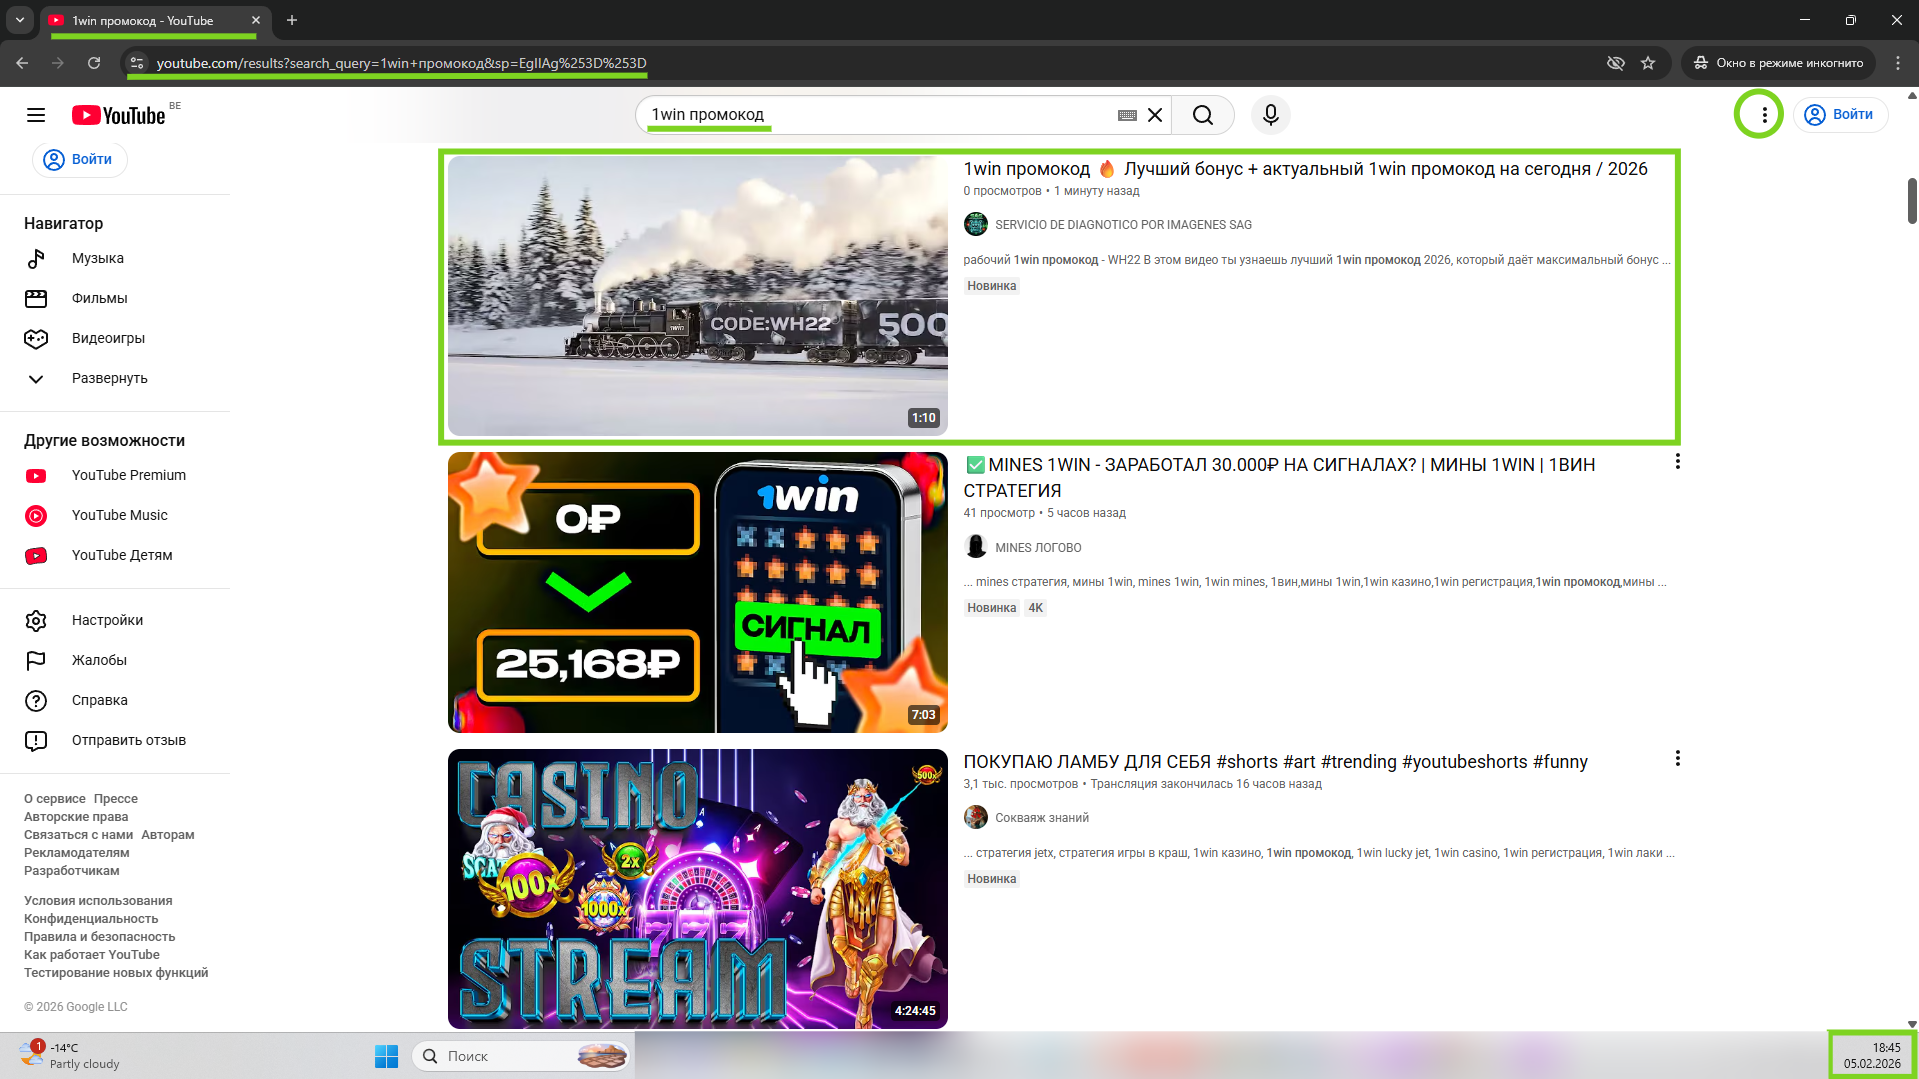Click the Войти button in the sidebar
The width and height of the screenshot is (1919, 1079).
(80, 160)
